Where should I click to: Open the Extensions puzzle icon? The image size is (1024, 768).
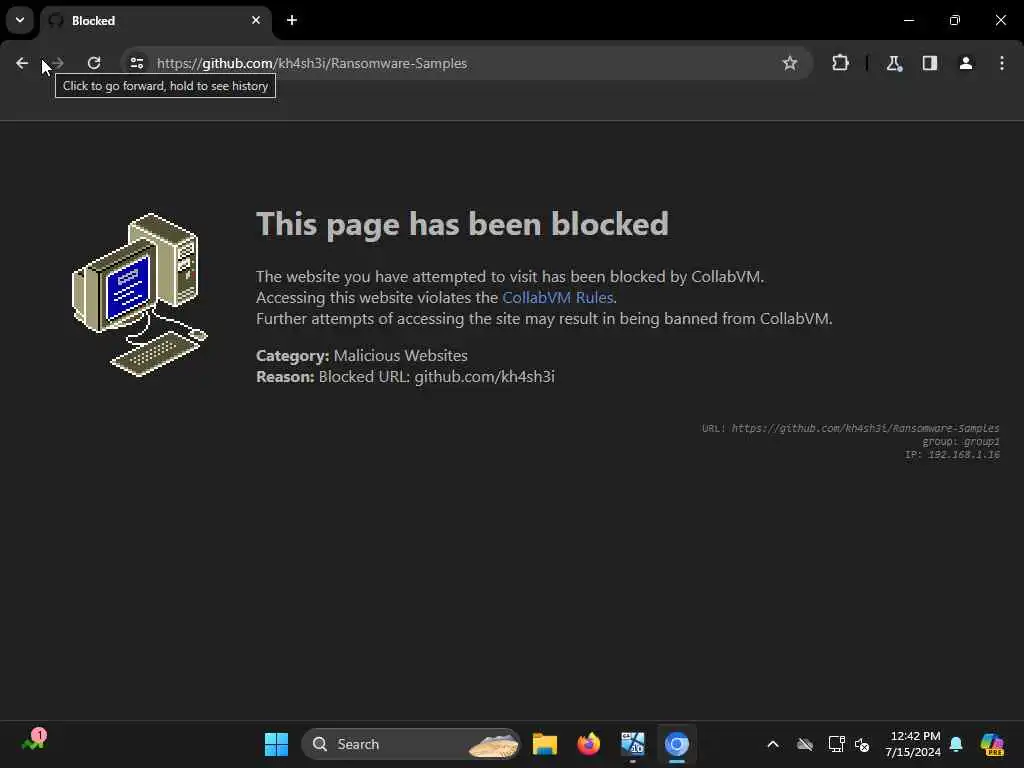tap(840, 63)
